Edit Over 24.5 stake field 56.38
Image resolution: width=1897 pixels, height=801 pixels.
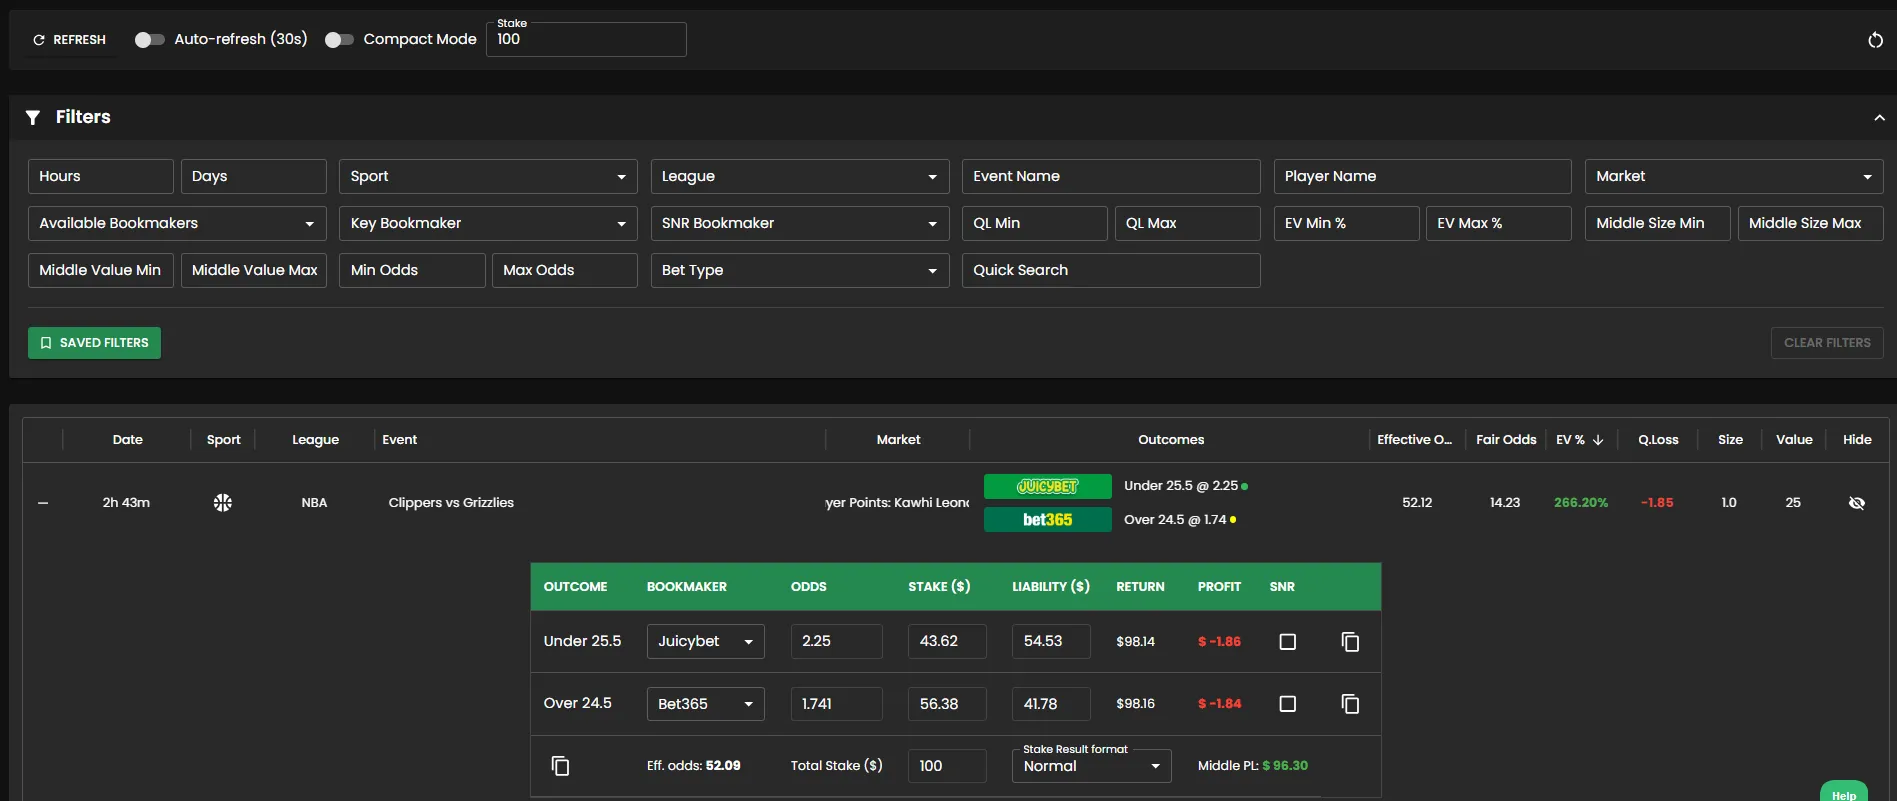947,704
